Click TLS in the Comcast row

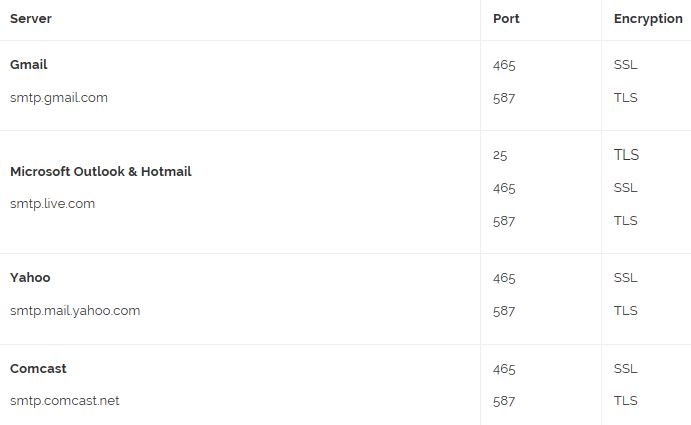click(625, 401)
